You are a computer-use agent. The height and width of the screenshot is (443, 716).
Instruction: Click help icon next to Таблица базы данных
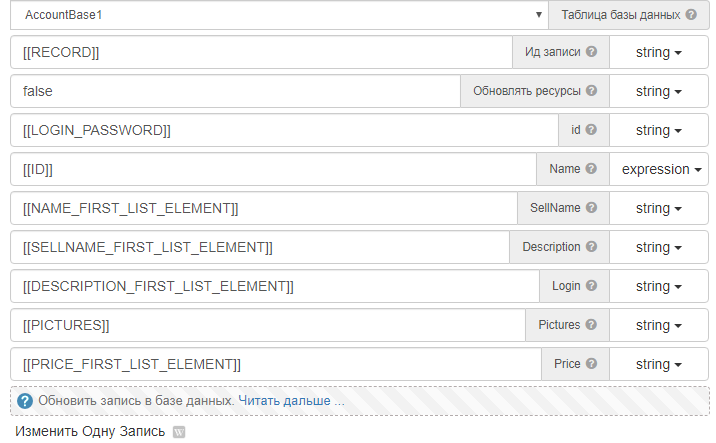[691, 15]
